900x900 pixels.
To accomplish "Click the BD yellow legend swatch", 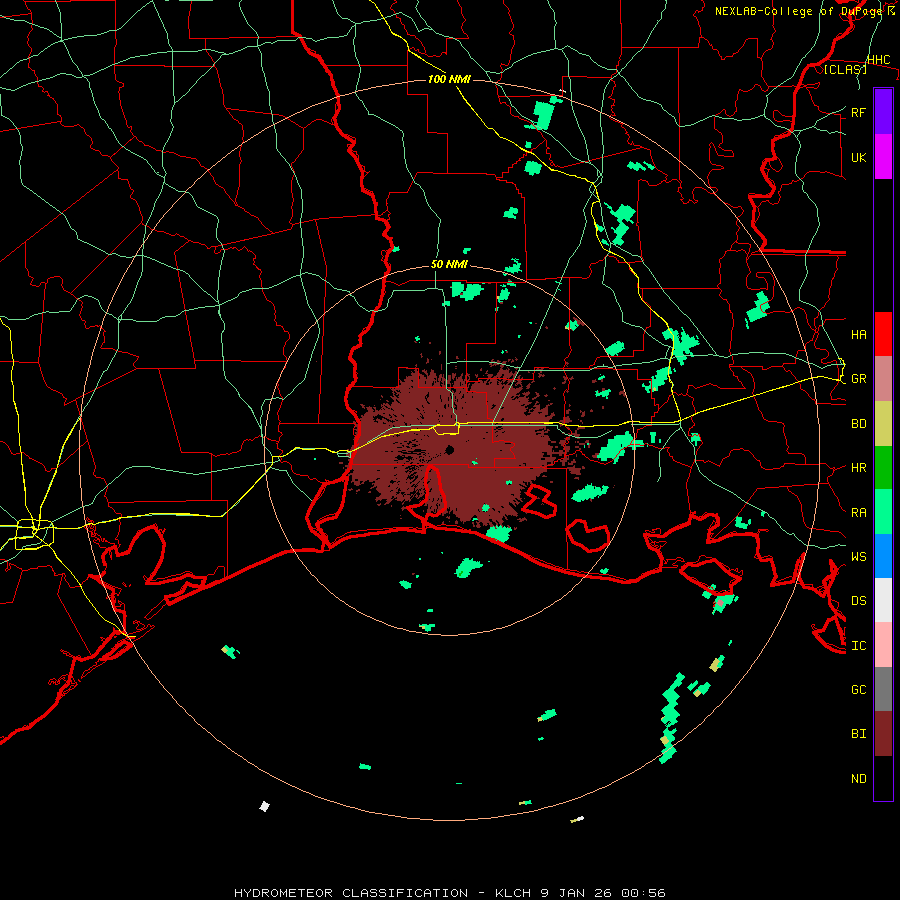I will pos(883,424).
